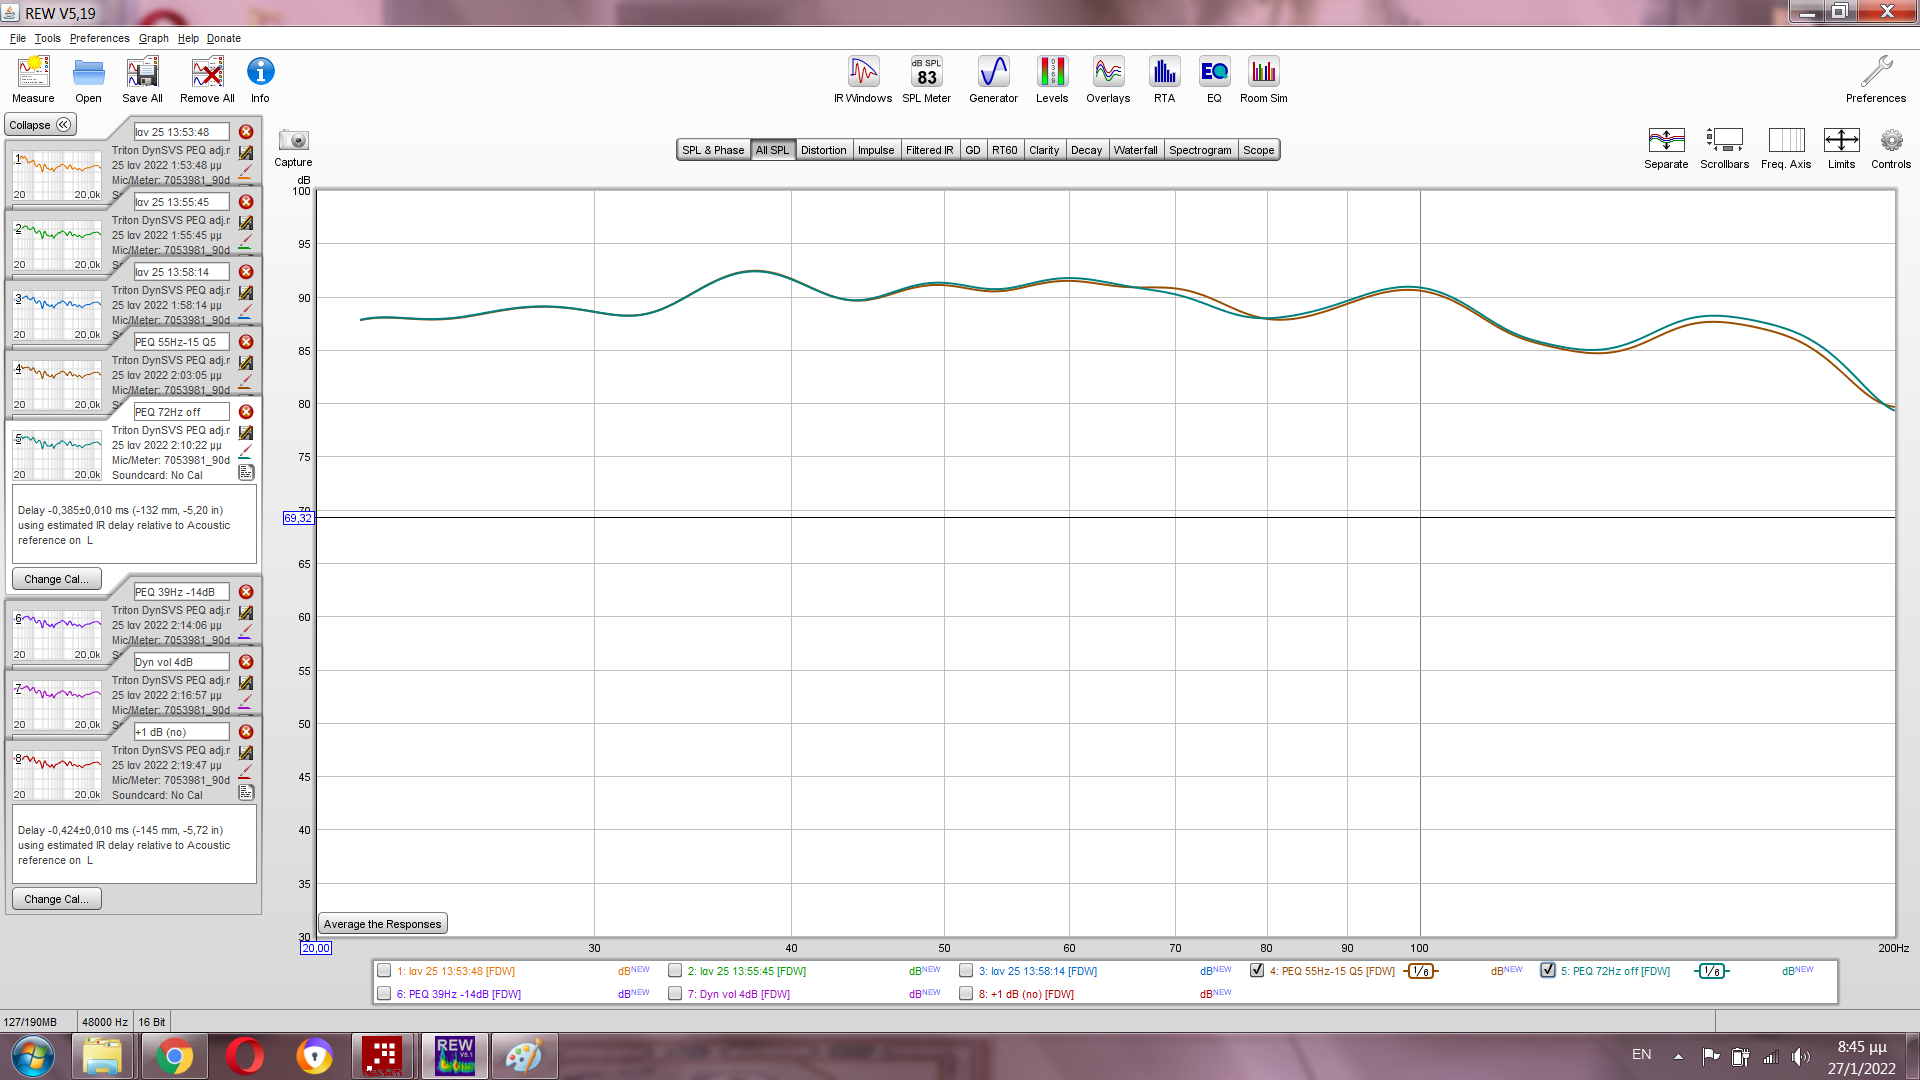This screenshot has height=1080, width=1920.
Task: Switch to the Waterfall tab
Action: [1135, 150]
